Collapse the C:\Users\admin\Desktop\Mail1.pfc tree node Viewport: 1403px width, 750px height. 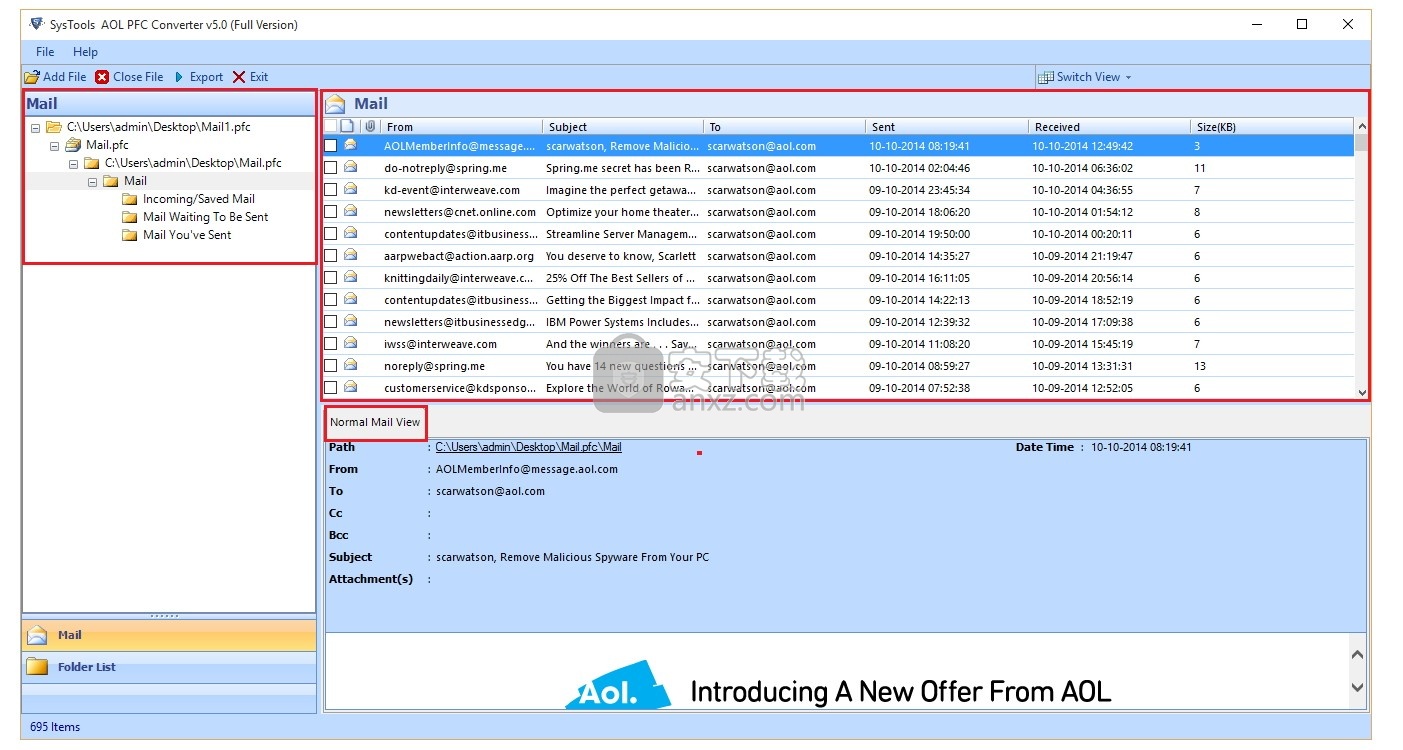click(36, 128)
